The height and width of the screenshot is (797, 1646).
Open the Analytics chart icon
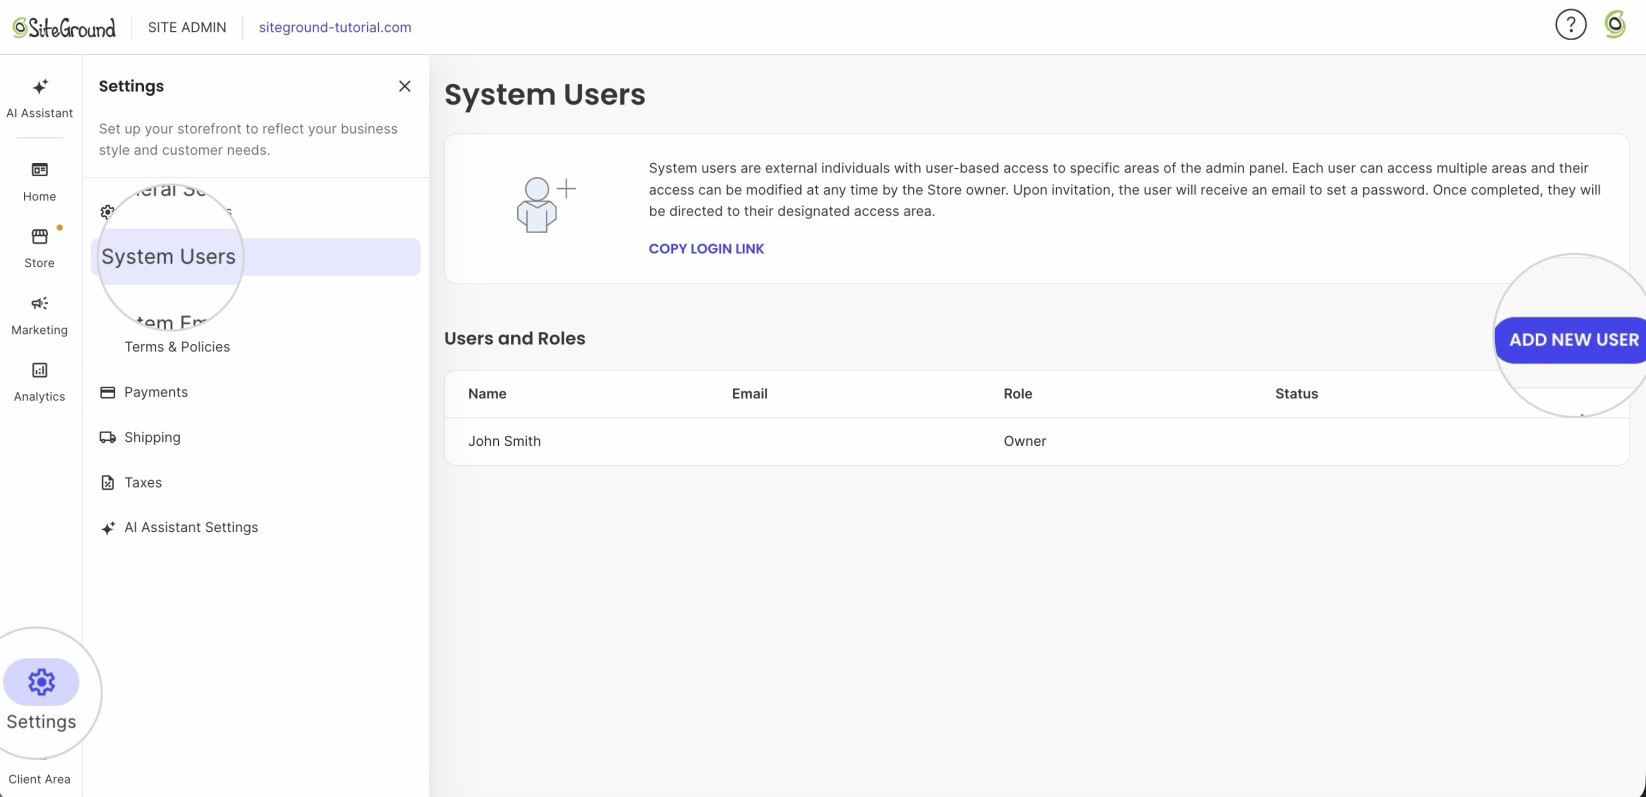click(40, 371)
